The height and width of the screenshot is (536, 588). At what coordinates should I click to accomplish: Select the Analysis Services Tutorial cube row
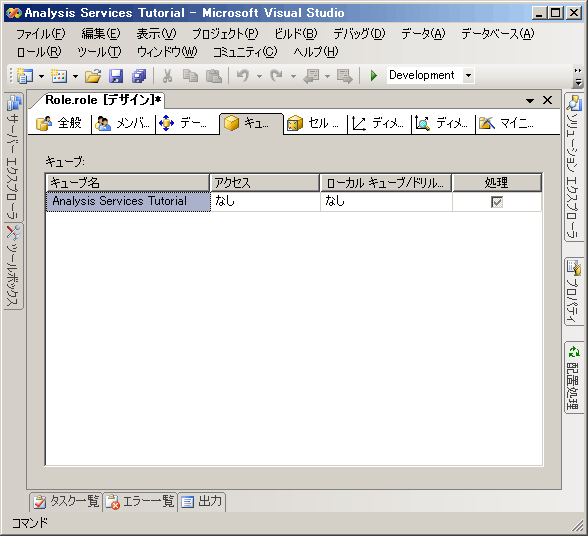coord(128,201)
